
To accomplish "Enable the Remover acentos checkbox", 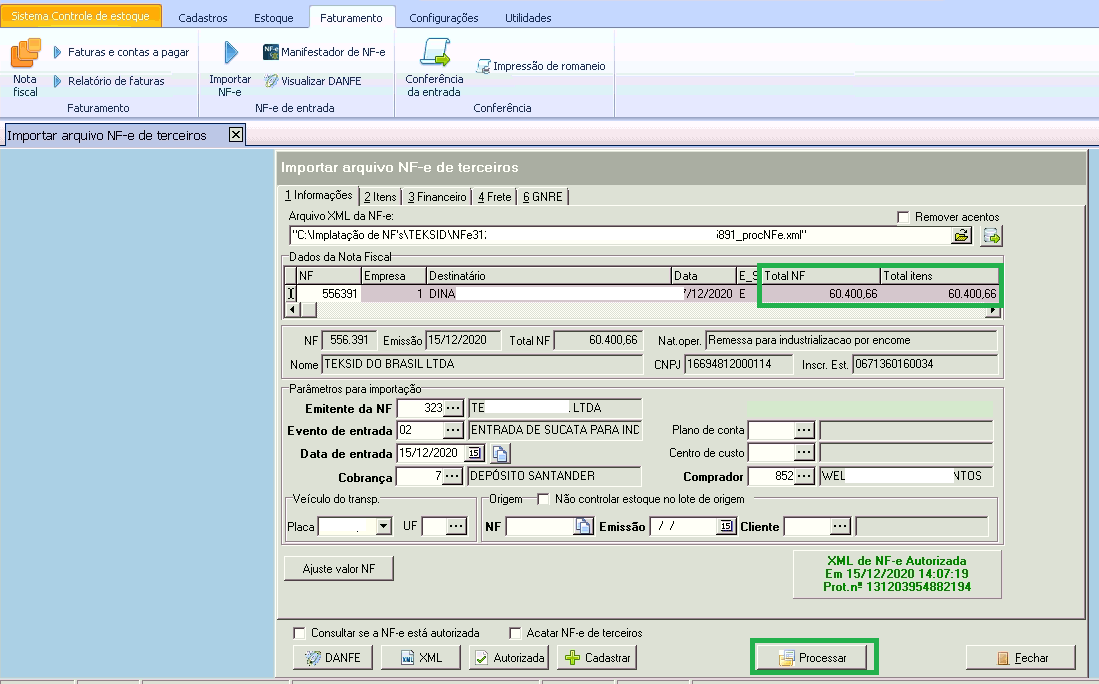I will pyautogui.click(x=904, y=217).
